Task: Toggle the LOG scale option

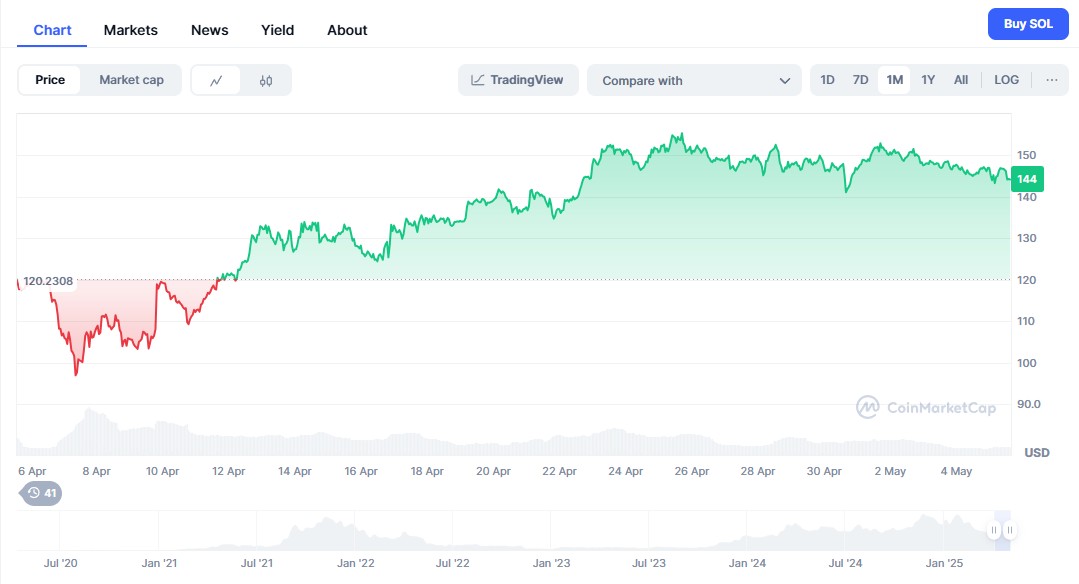Action: click(x=1006, y=80)
